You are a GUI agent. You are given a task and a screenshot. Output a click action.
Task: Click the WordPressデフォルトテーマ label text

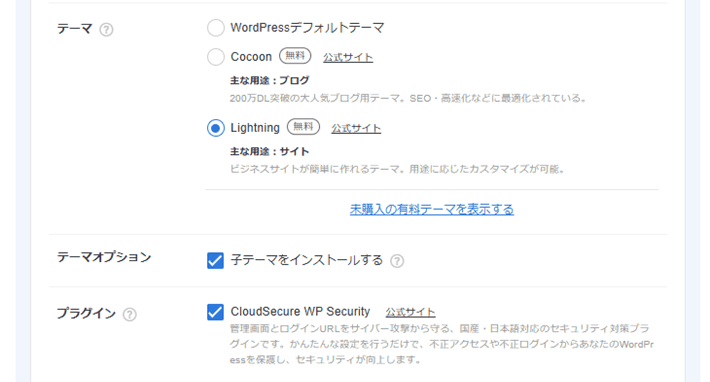pos(307,28)
